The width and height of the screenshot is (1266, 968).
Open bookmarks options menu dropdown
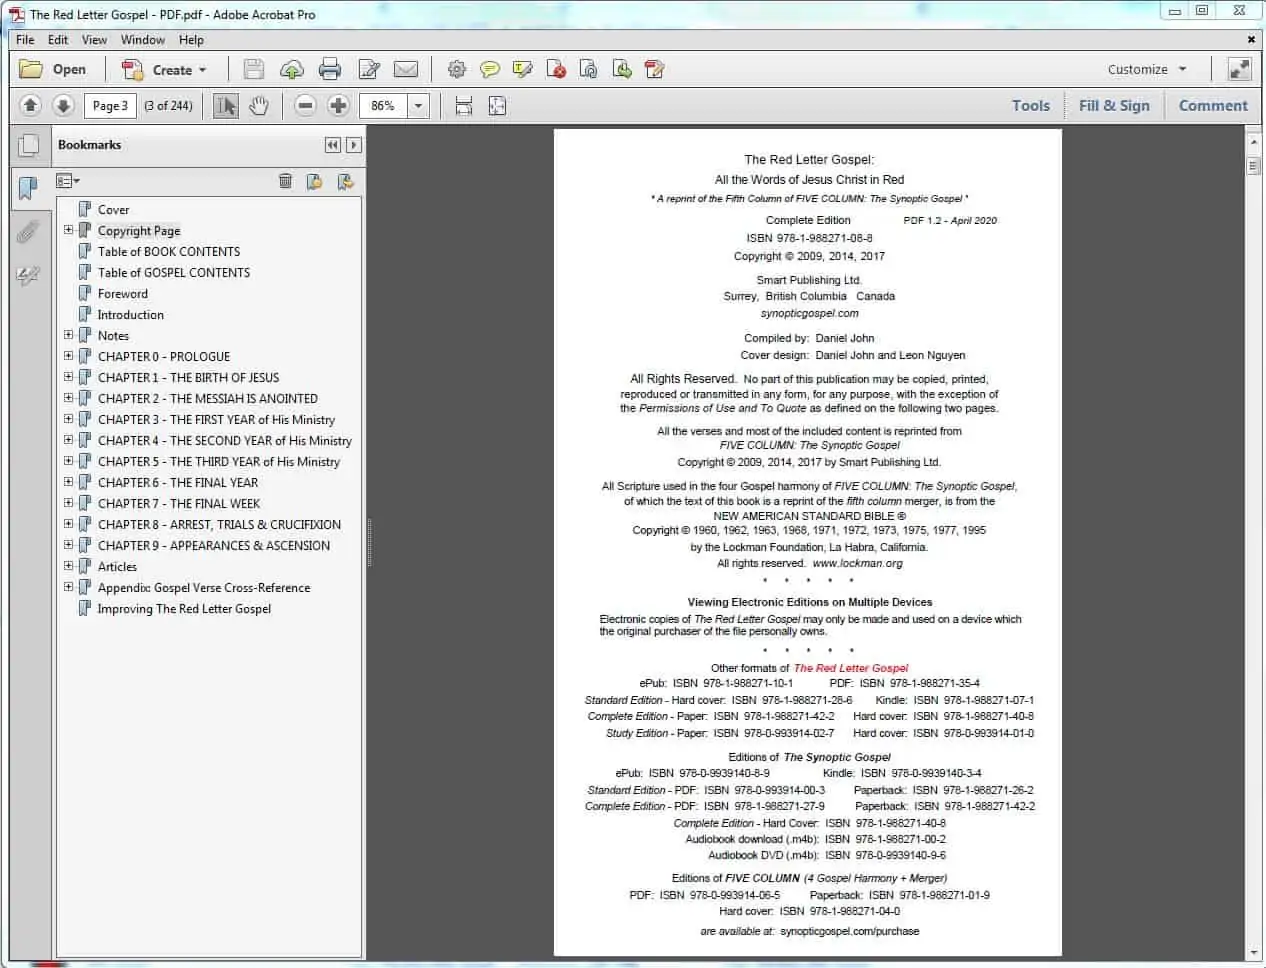point(68,181)
